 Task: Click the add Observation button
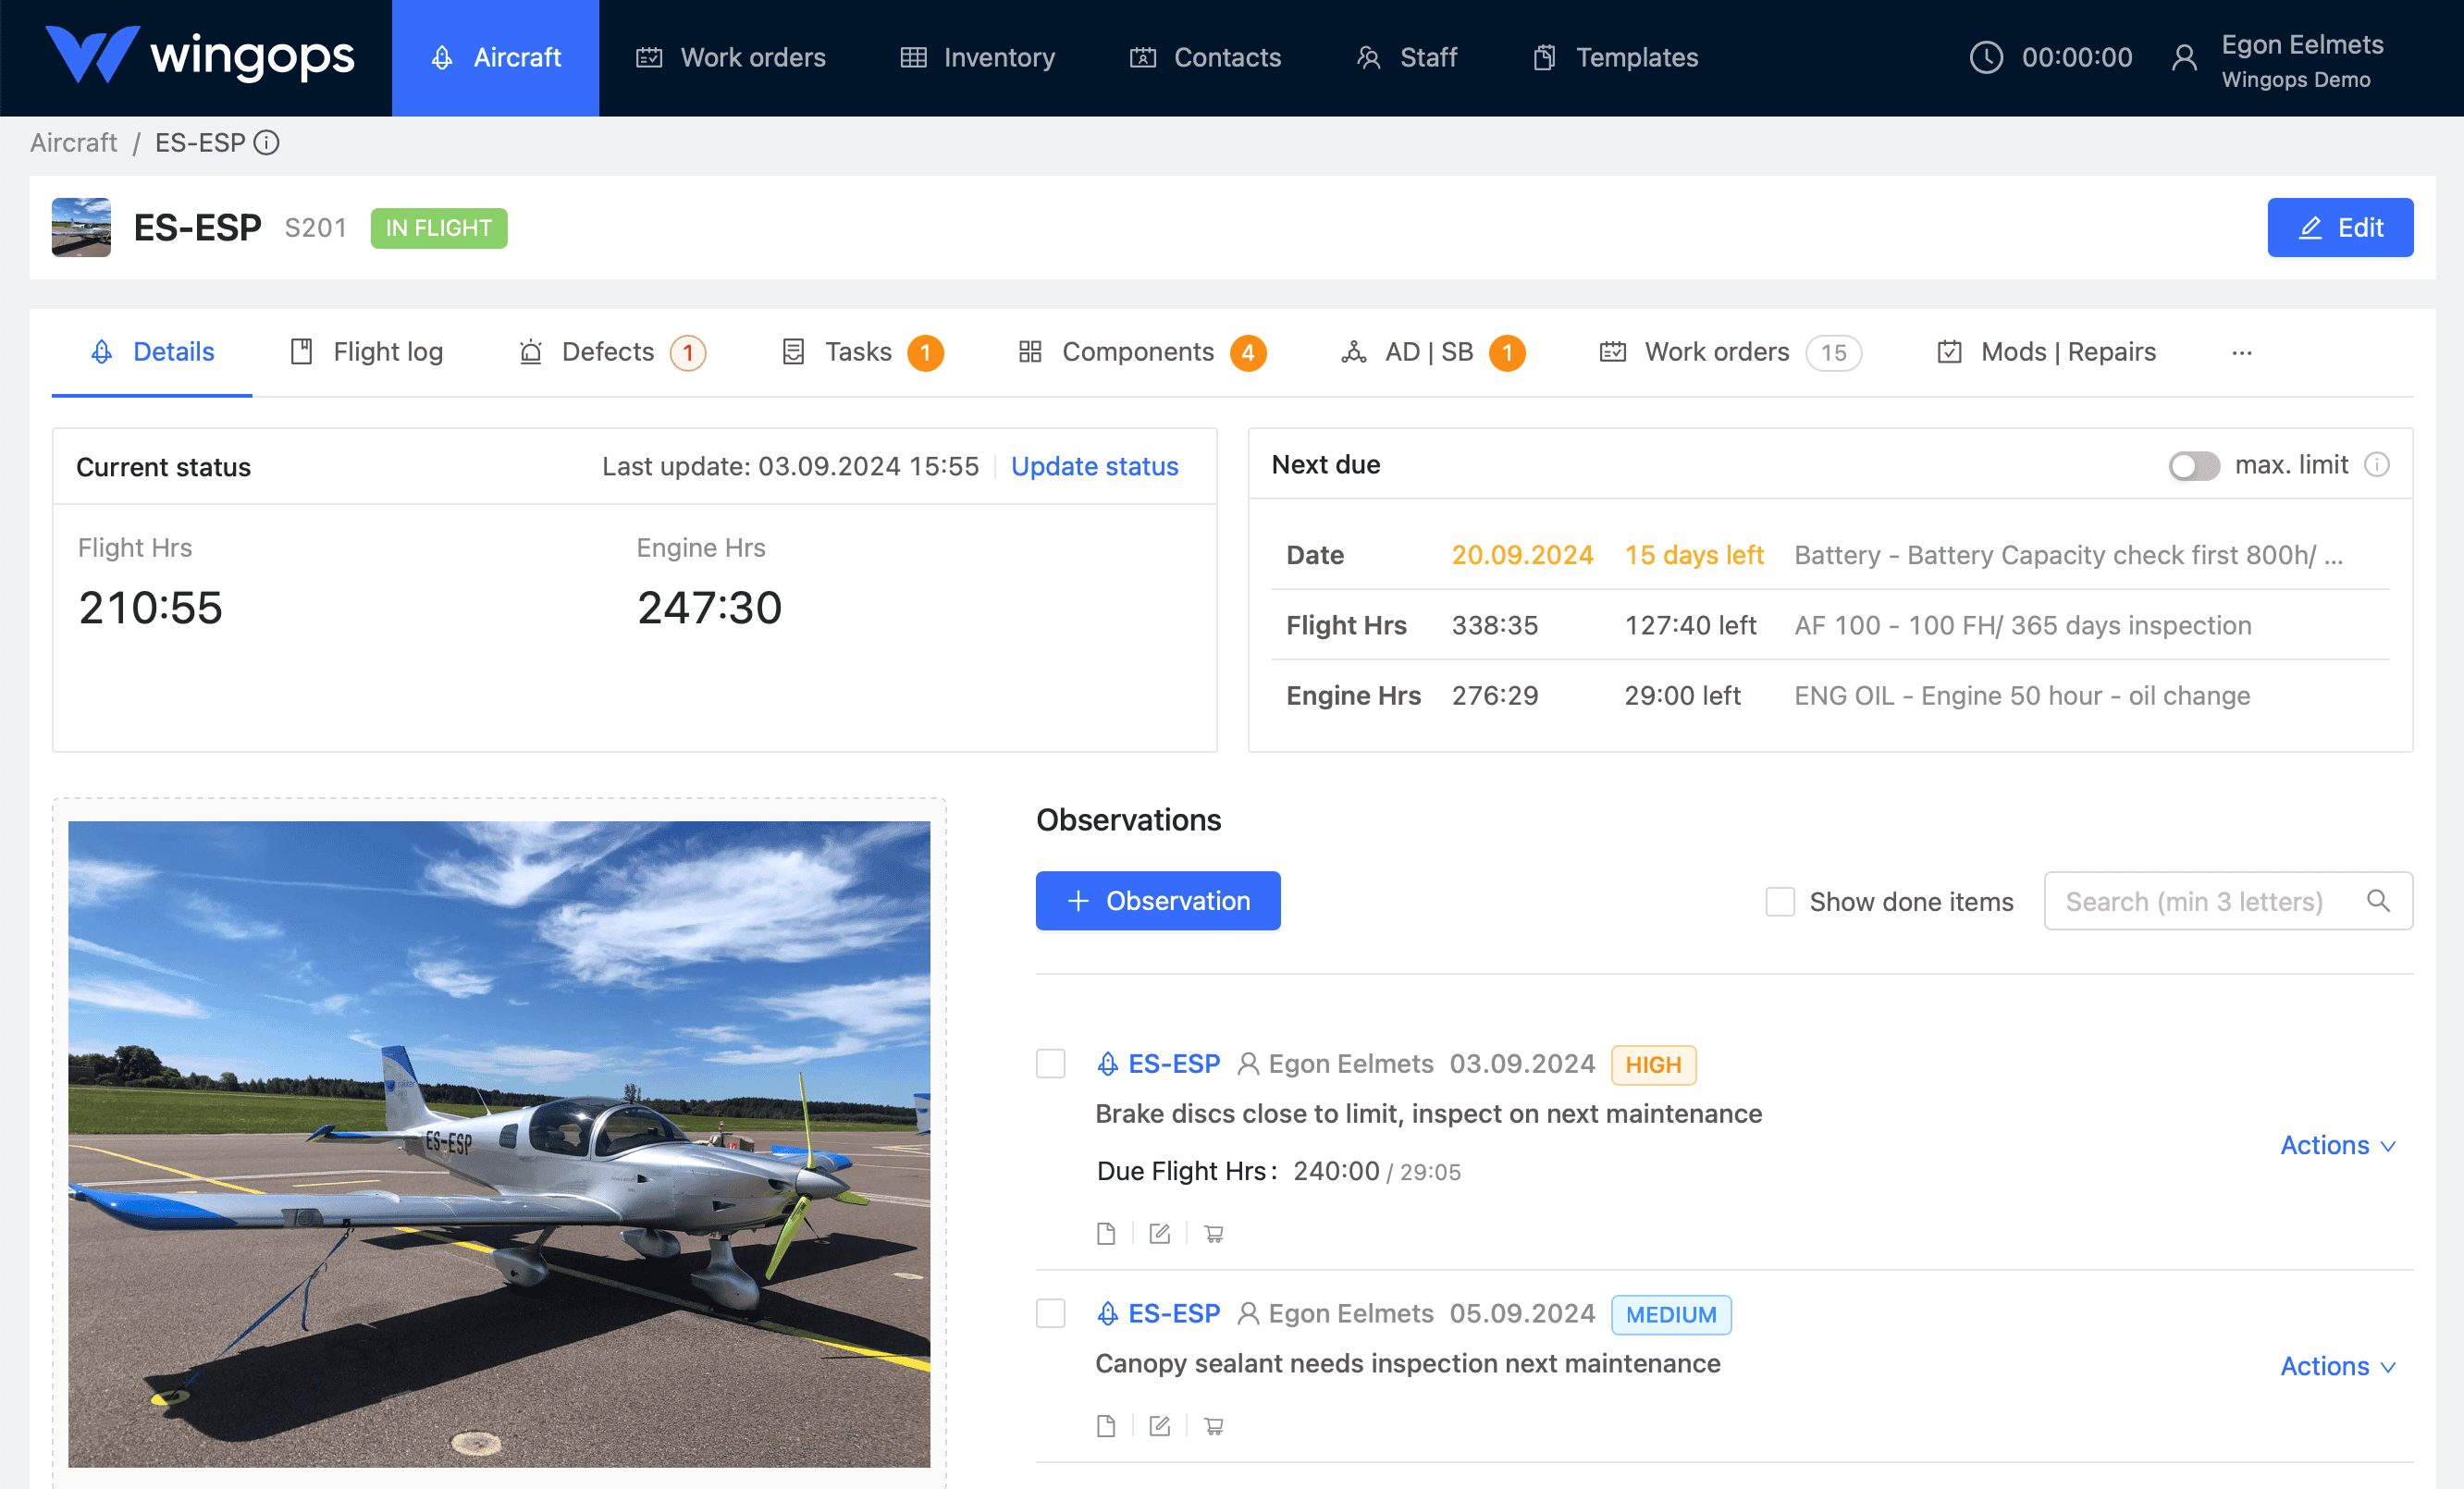[1157, 901]
